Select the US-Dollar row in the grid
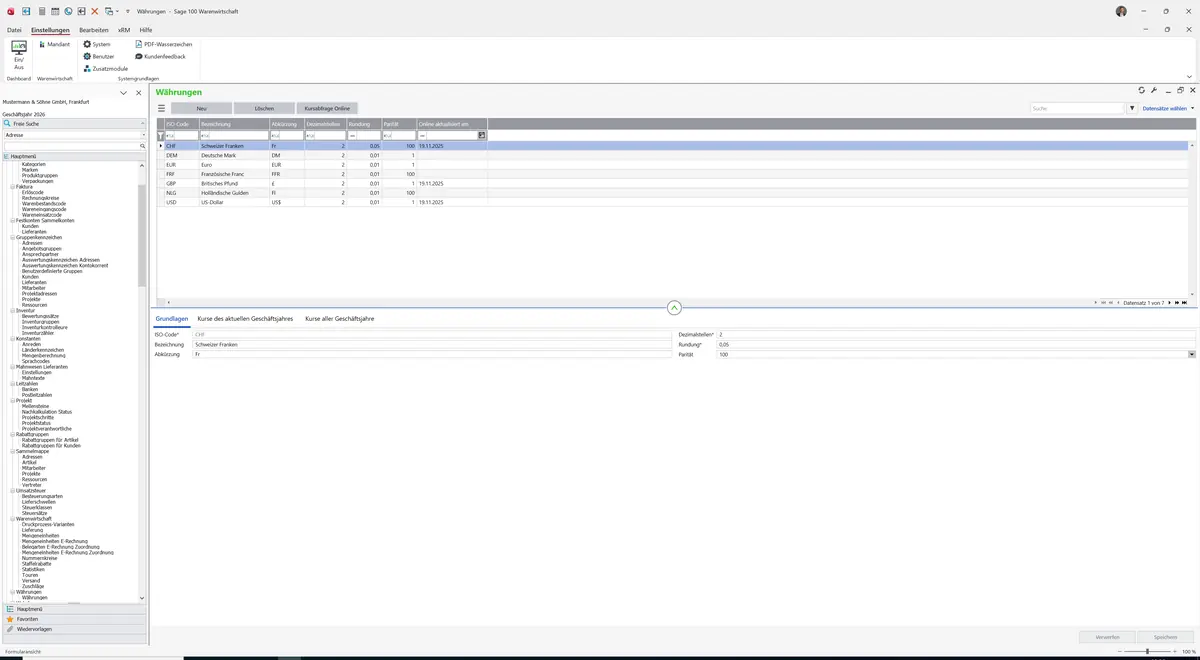The height and width of the screenshot is (660, 1200). (x=672, y=202)
